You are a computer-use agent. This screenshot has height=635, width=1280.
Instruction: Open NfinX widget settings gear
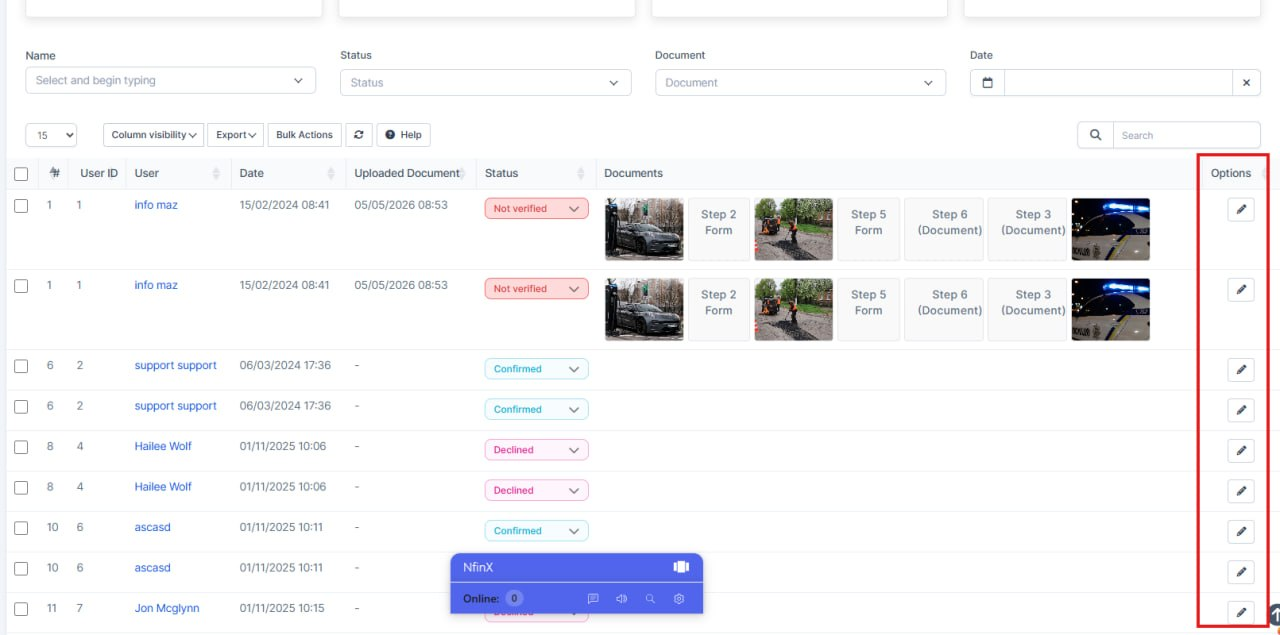[x=679, y=599]
